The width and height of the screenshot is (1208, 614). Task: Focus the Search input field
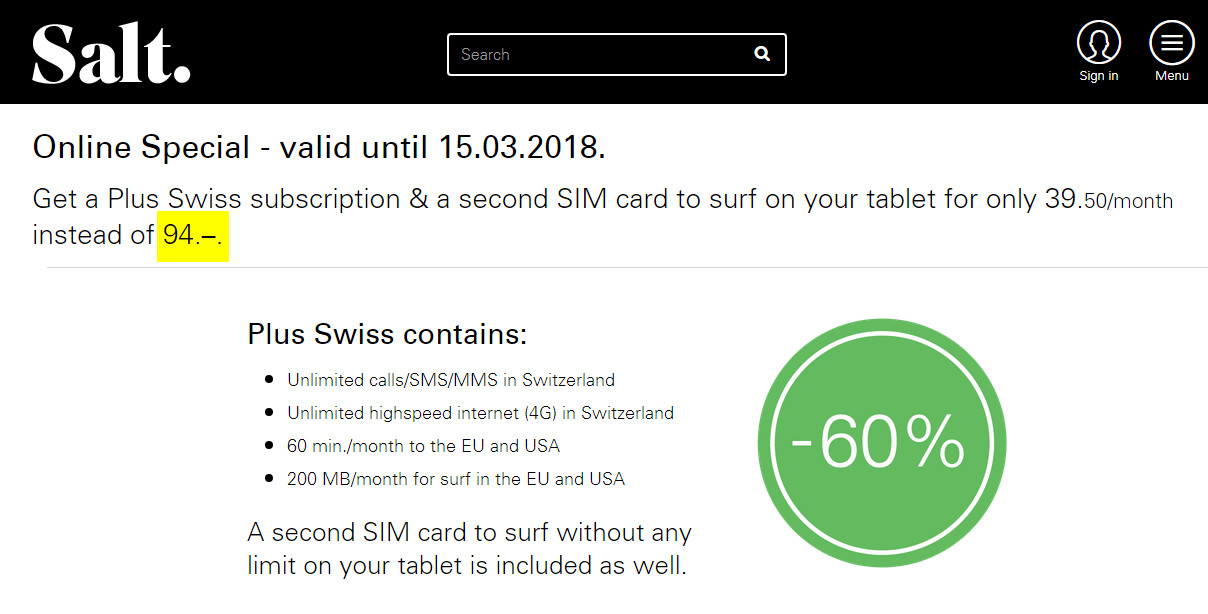[x=600, y=54]
